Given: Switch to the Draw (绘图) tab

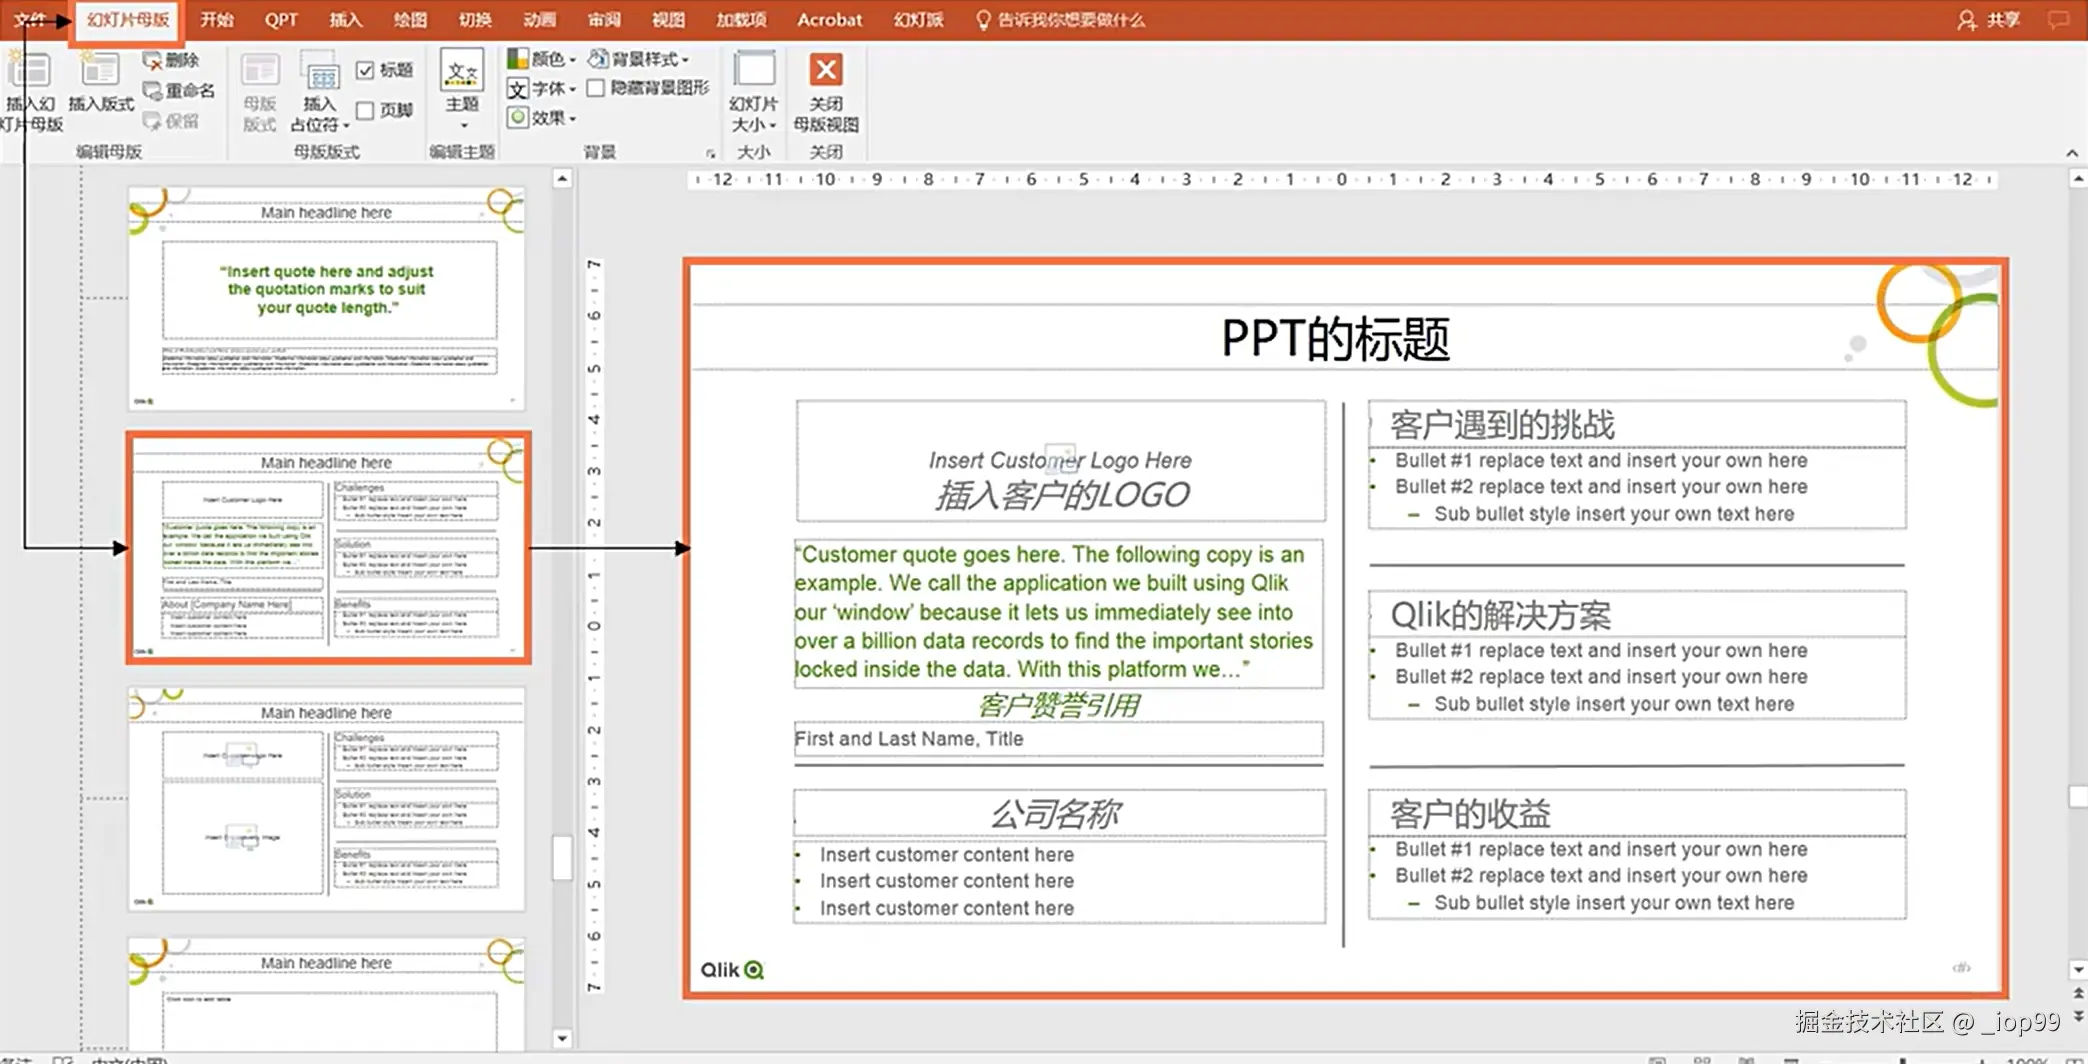Looking at the screenshot, I should tap(410, 20).
